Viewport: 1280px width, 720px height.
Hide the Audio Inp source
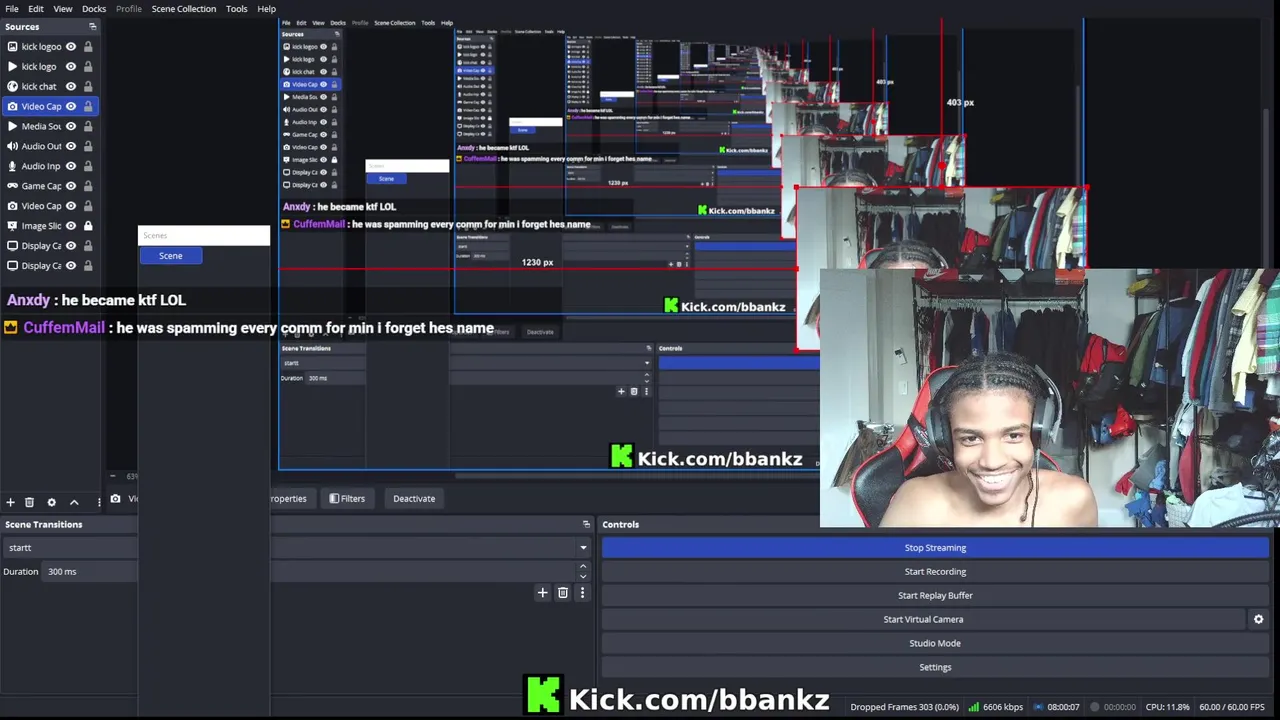tap(71, 166)
